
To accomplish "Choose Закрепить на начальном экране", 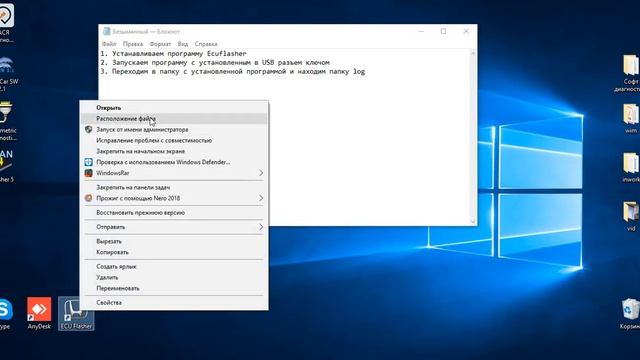I will point(174,151).
